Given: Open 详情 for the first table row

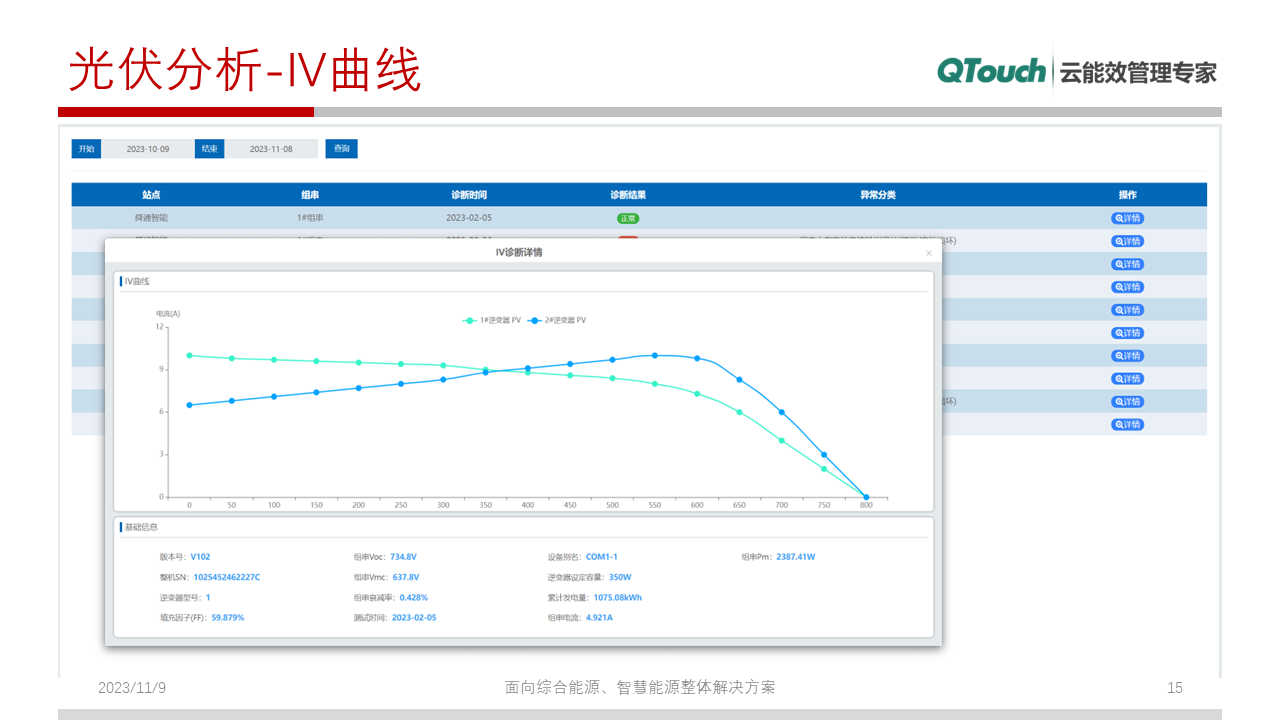Looking at the screenshot, I should (1127, 218).
